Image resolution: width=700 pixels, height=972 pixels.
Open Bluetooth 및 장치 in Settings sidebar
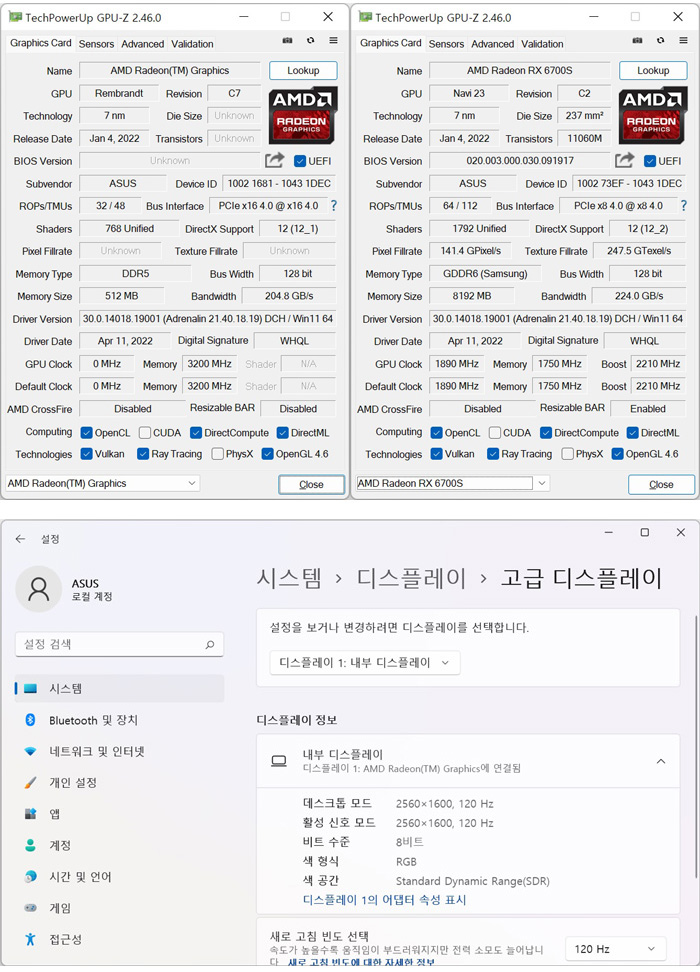(119, 720)
